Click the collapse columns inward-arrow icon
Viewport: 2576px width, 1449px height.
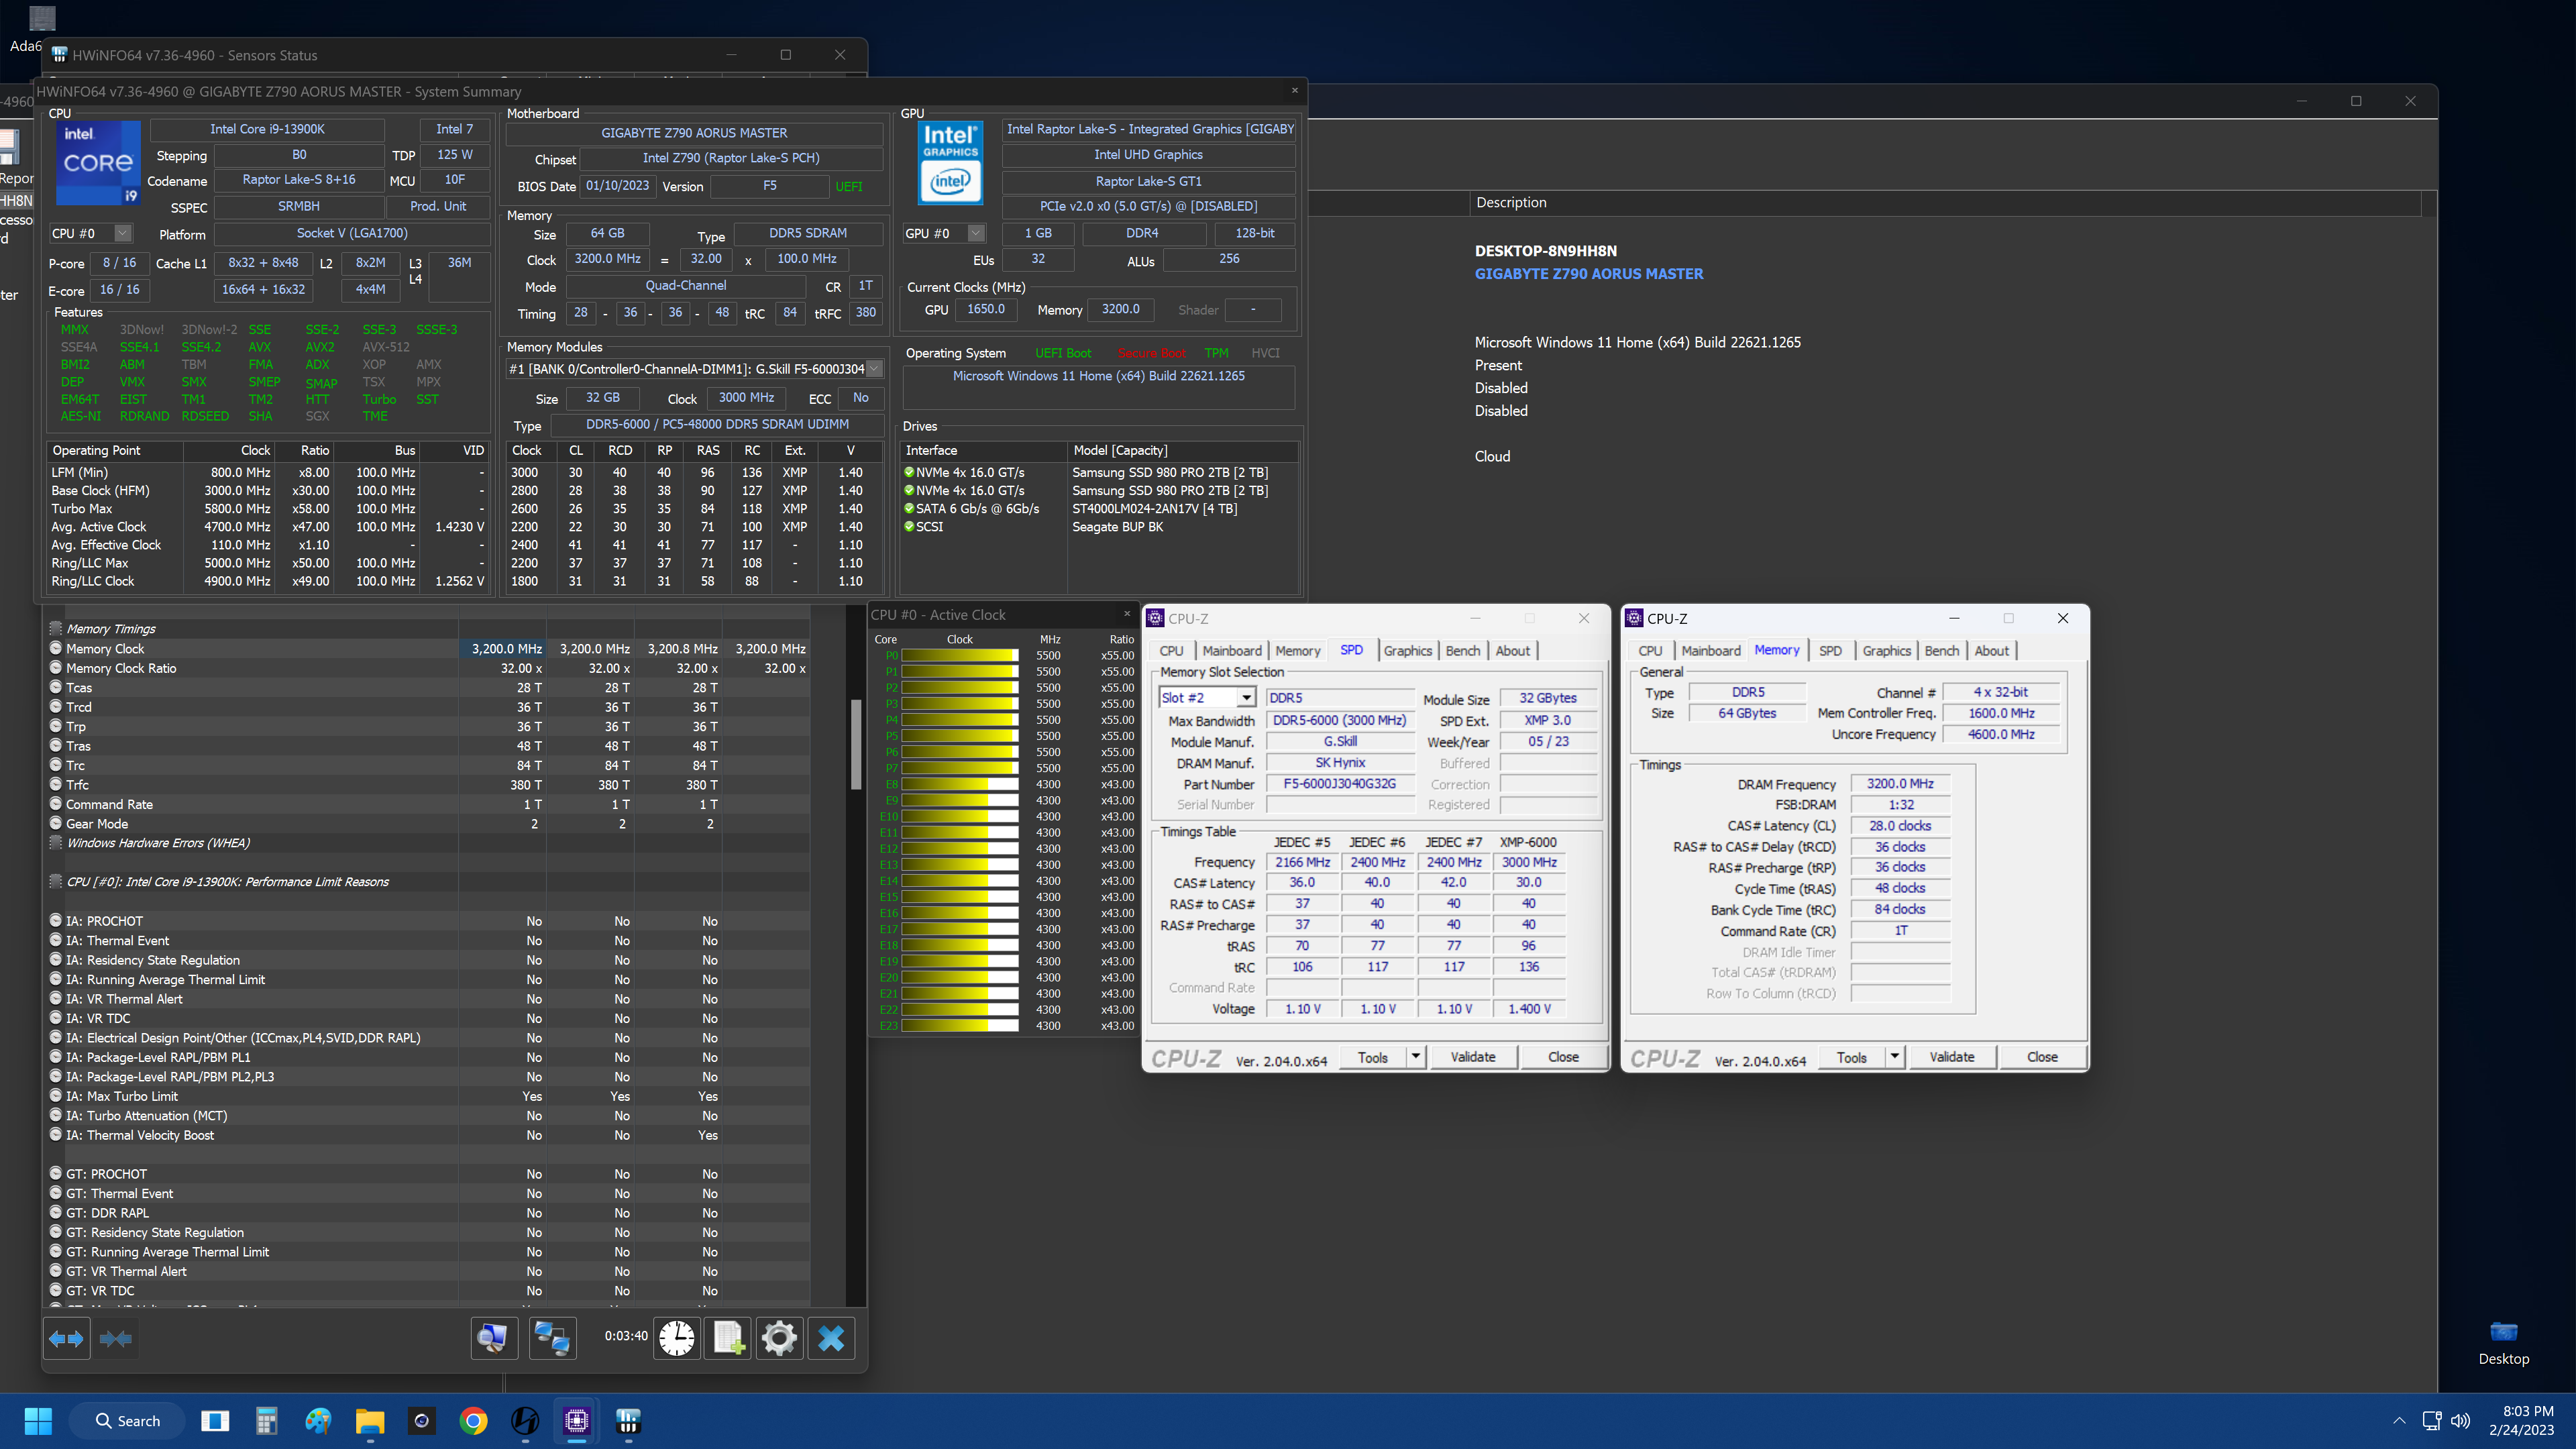coord(116,1338)
